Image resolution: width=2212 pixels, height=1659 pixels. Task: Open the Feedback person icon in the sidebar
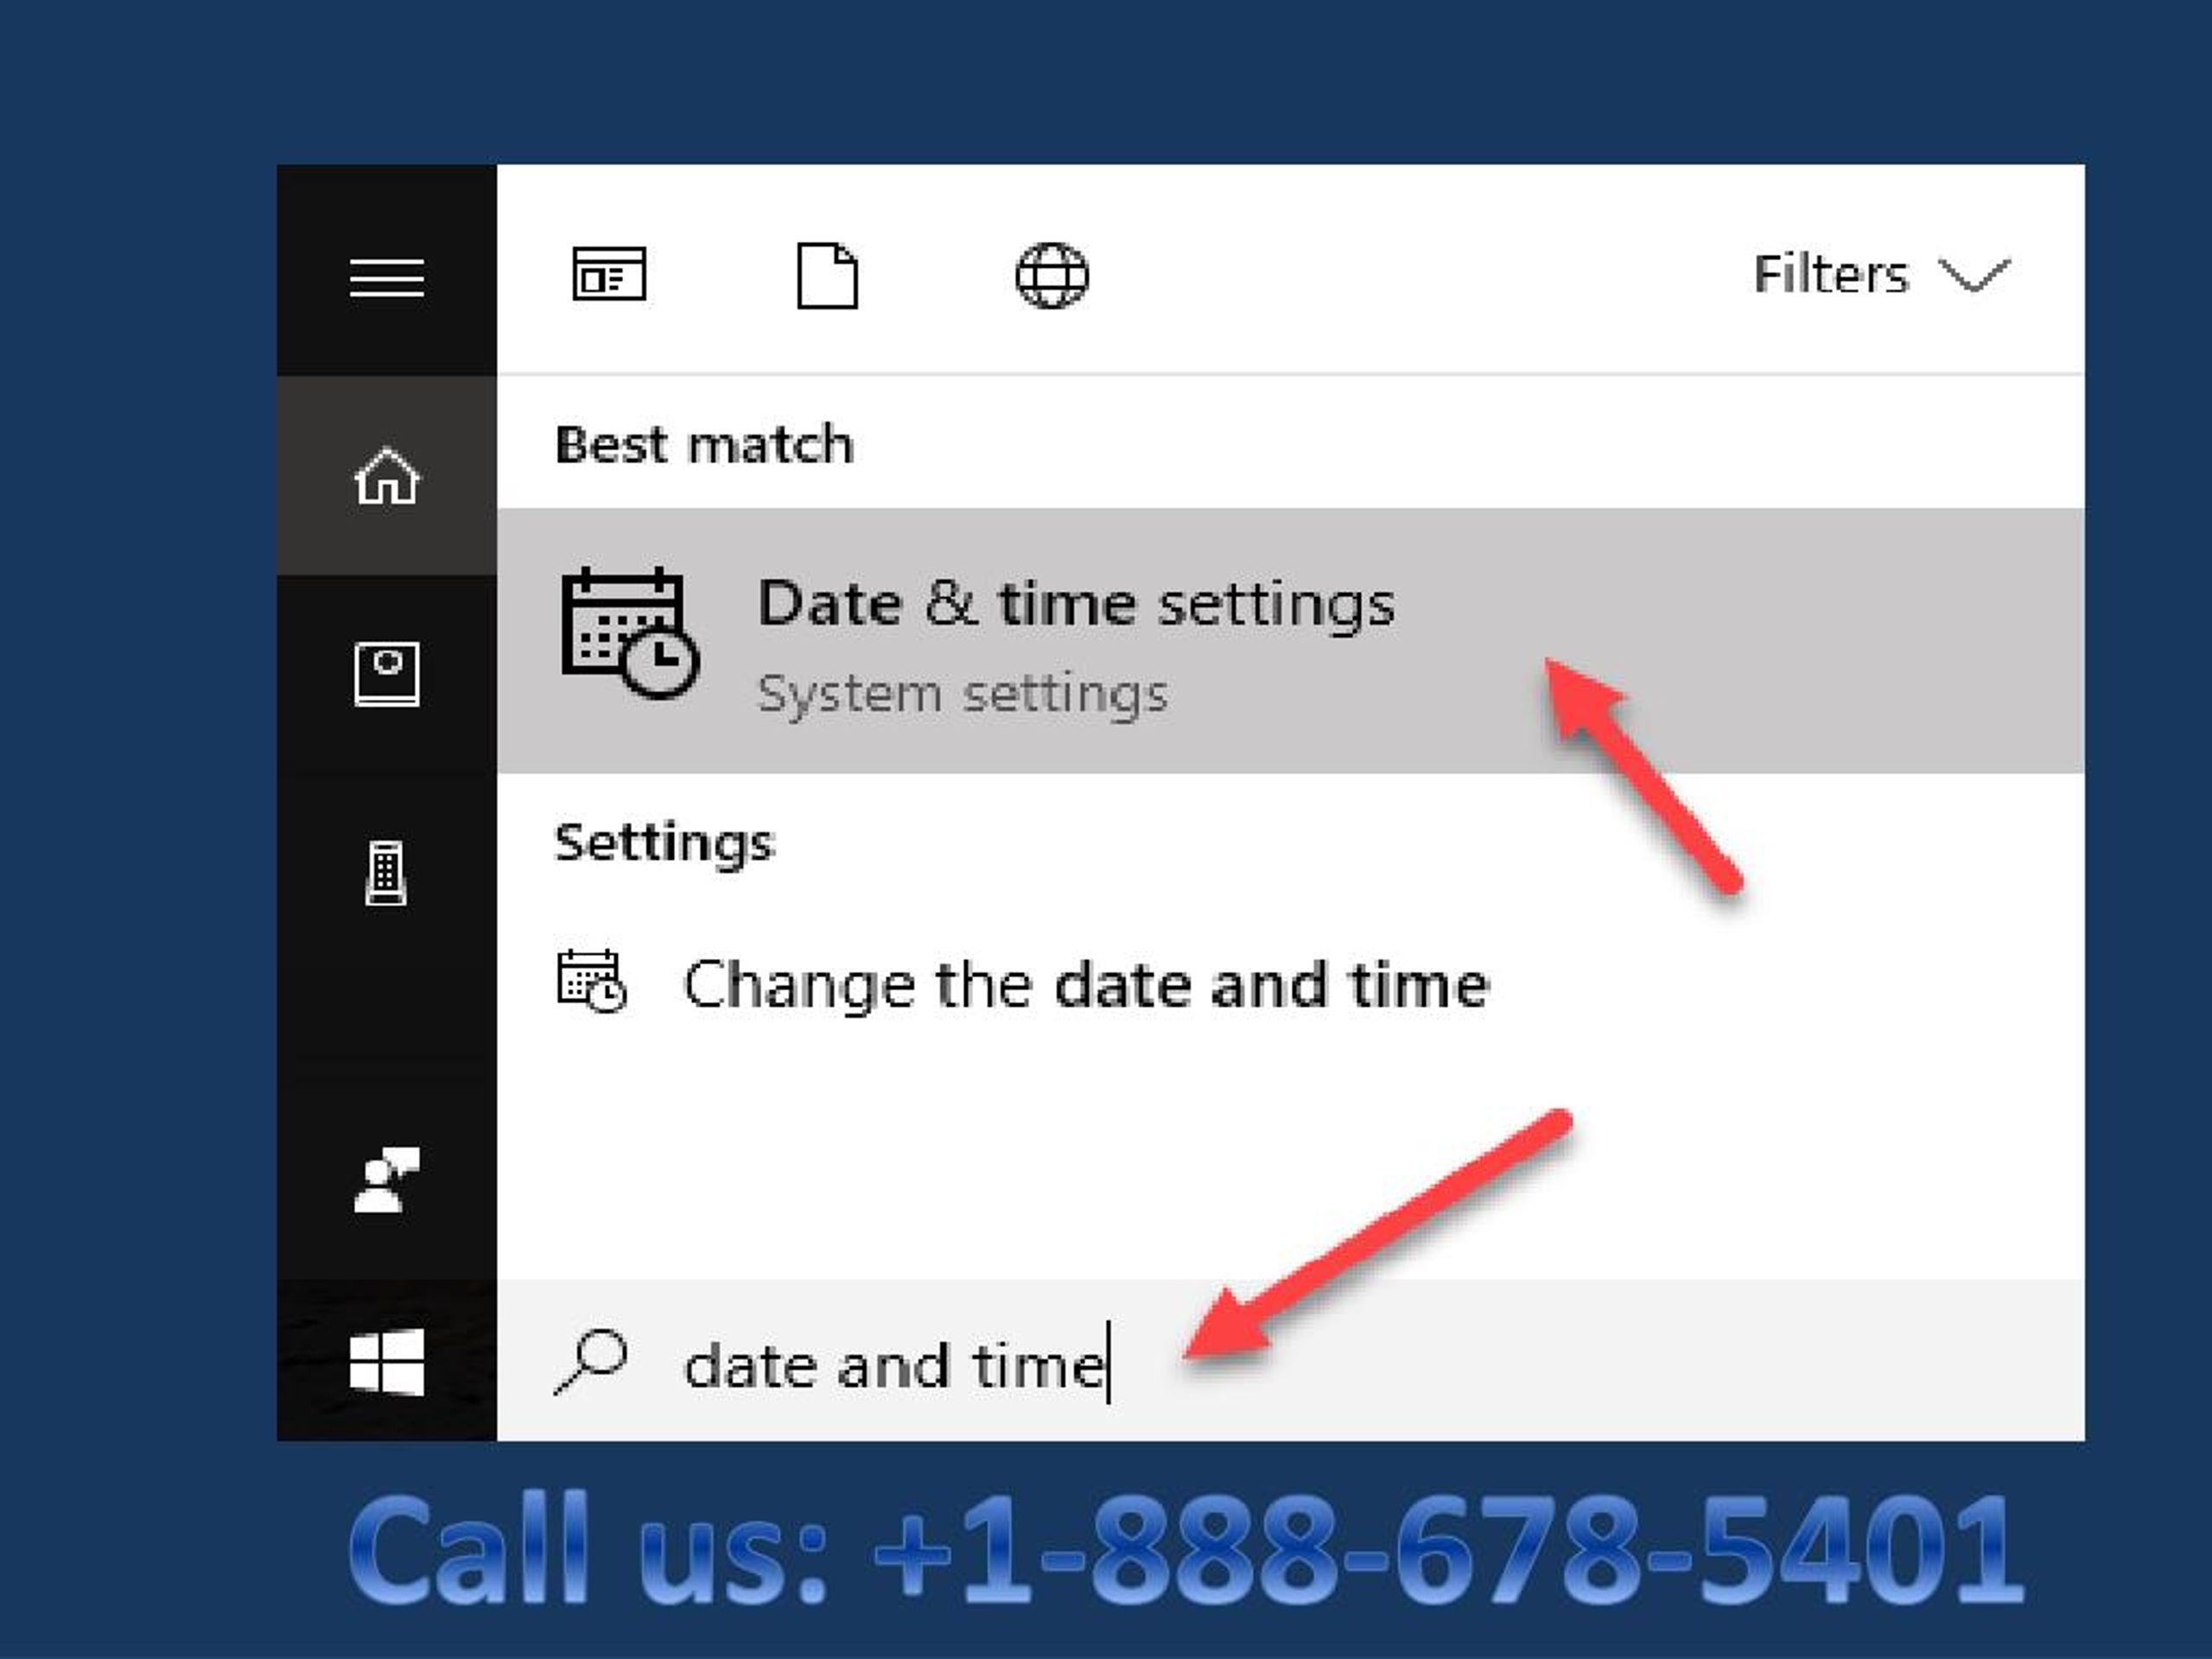(387, 1180)
